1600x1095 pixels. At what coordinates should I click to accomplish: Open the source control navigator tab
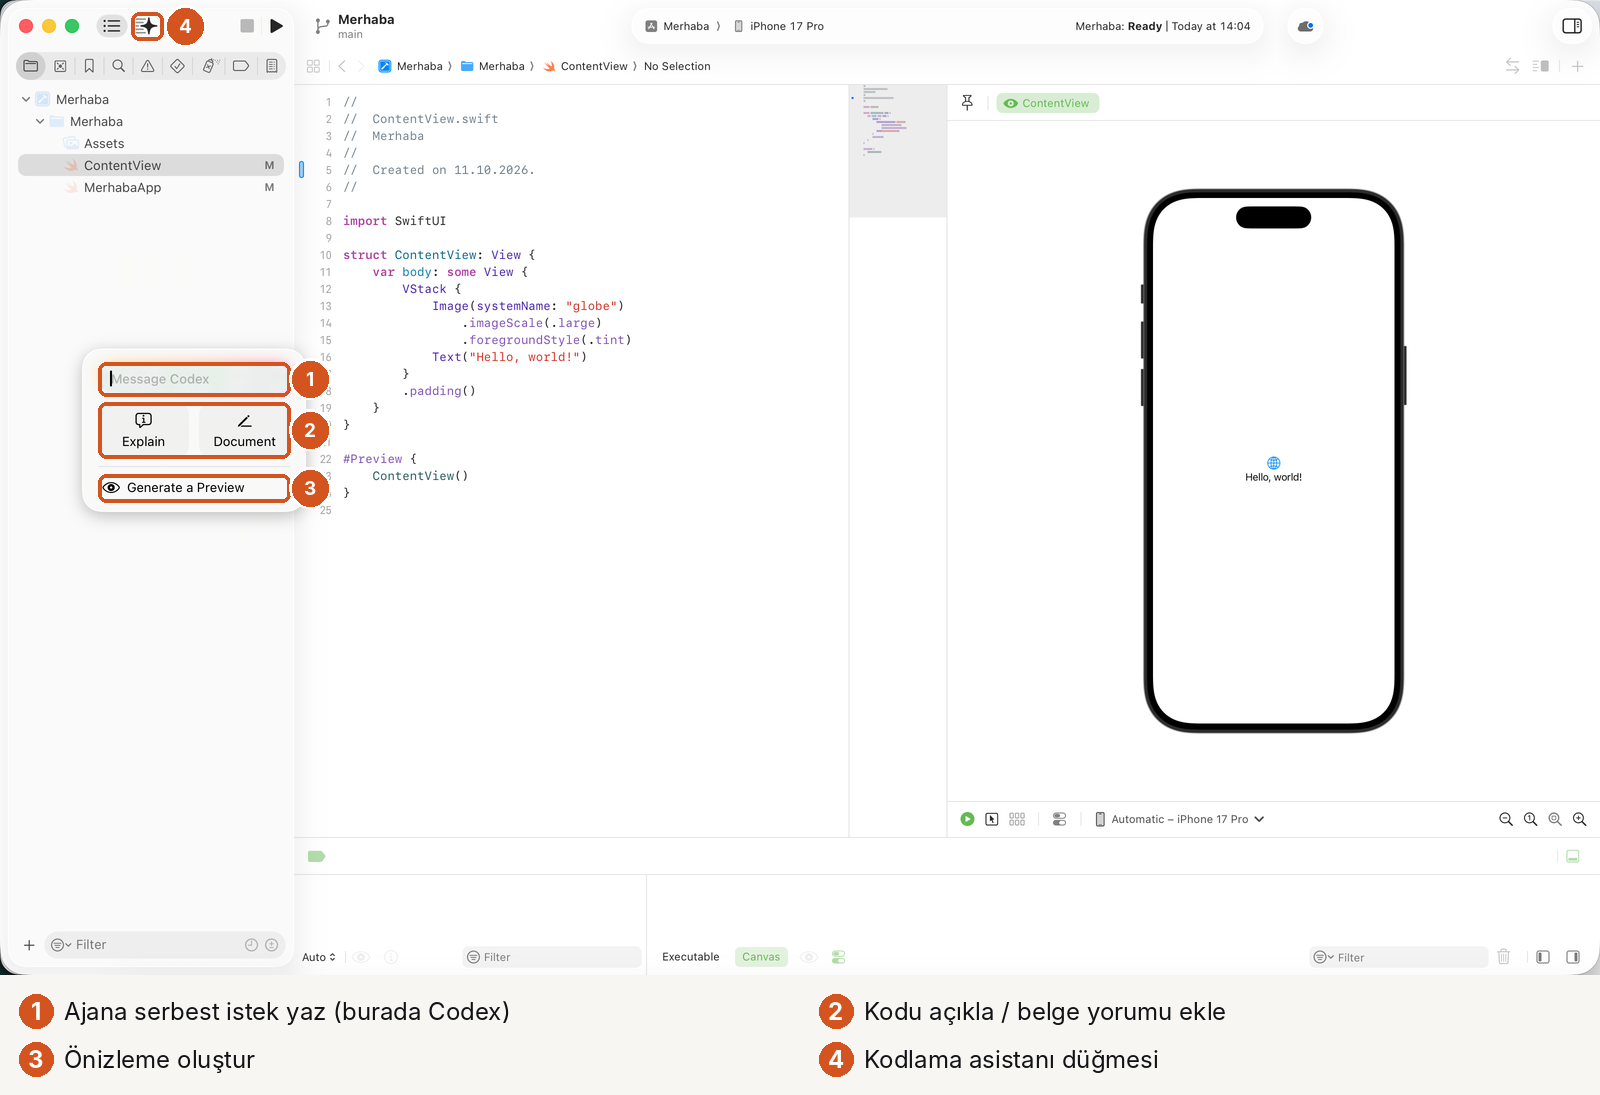[x=60, y=66]
